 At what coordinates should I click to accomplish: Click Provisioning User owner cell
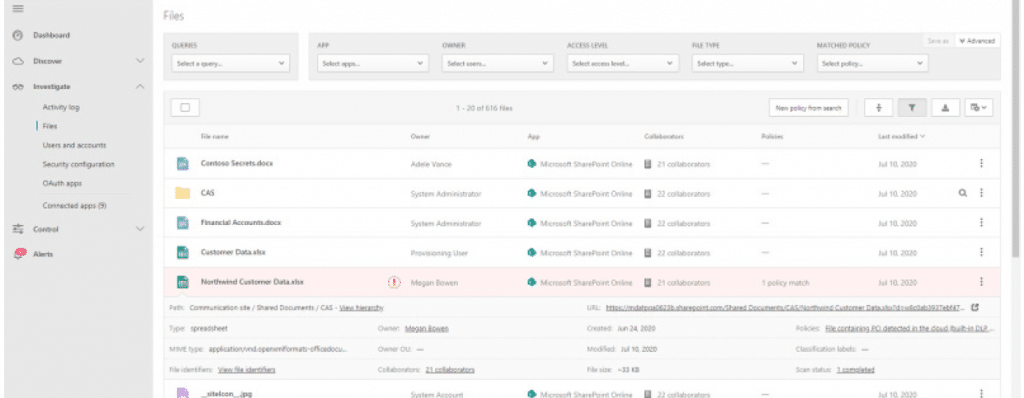pos(439,253)
